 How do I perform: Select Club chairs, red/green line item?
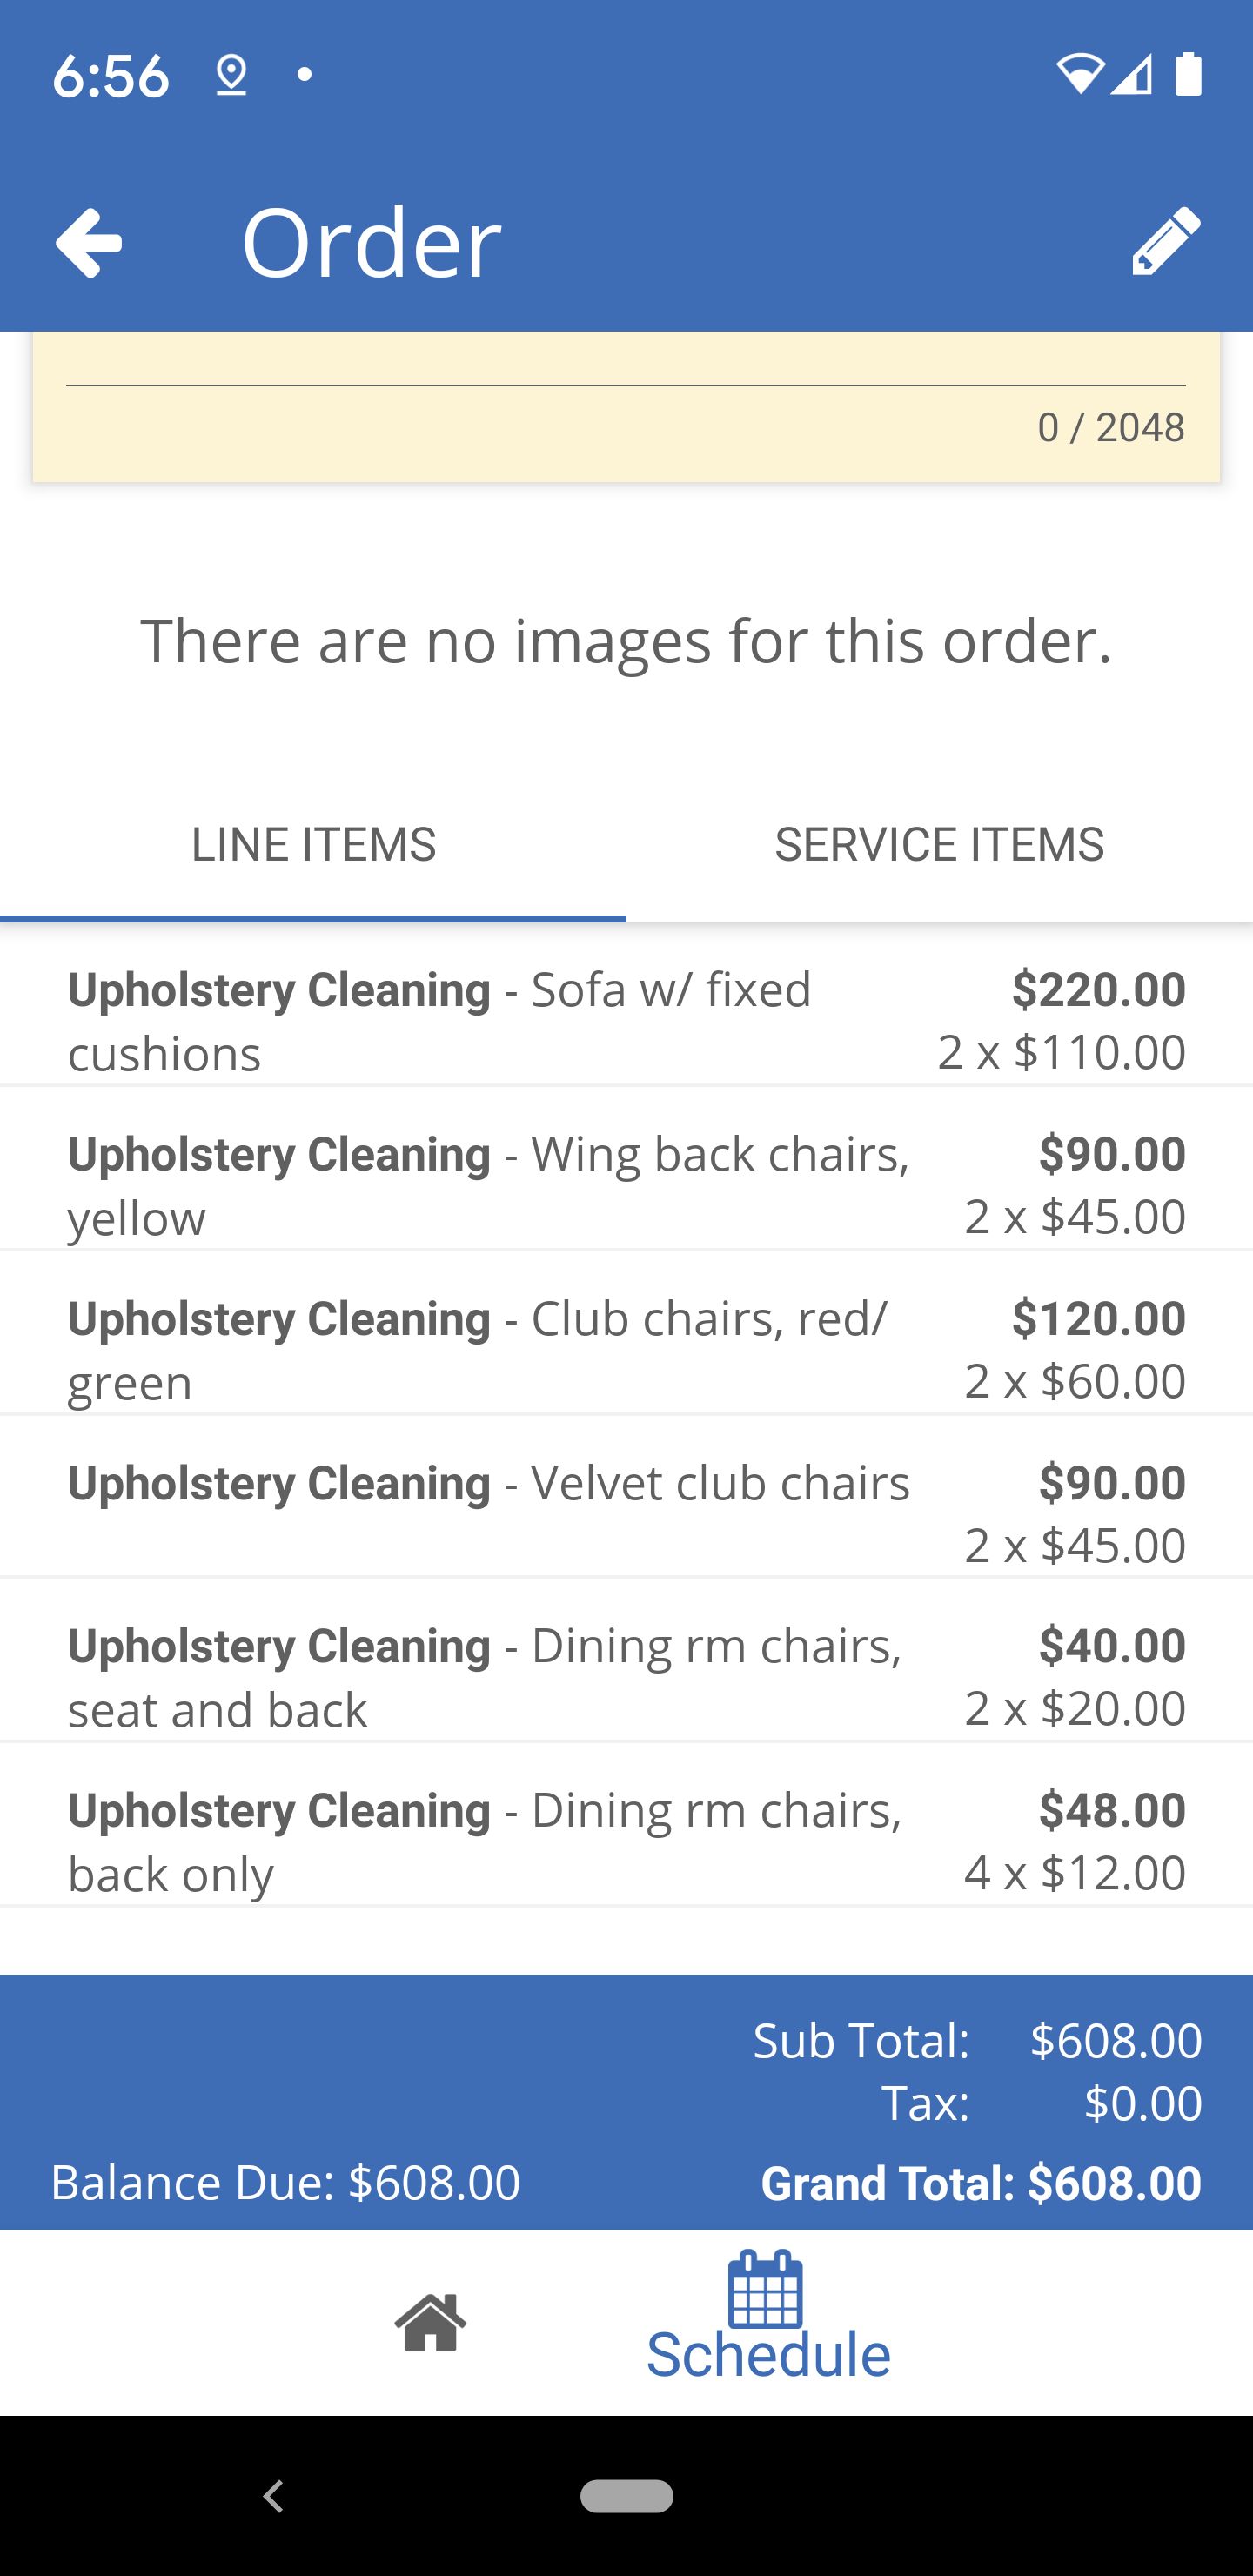click(626, 1349)
